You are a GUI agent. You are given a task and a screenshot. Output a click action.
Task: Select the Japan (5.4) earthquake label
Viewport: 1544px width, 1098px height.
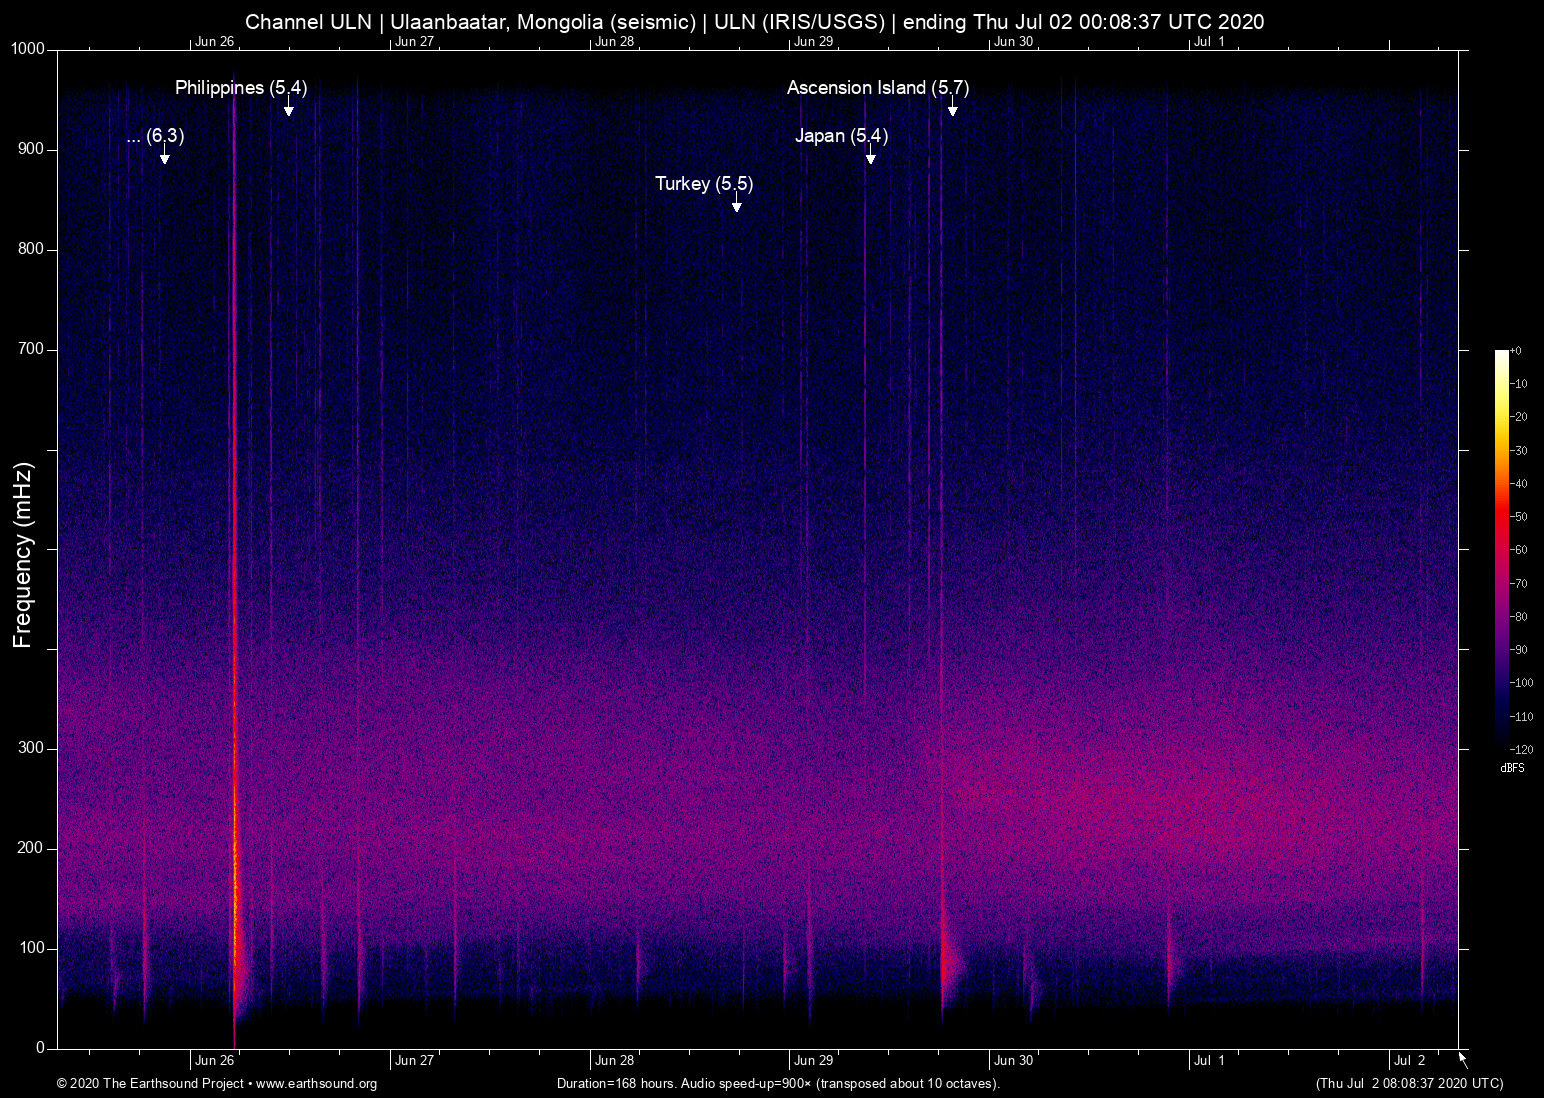click(x=842, y=136)
